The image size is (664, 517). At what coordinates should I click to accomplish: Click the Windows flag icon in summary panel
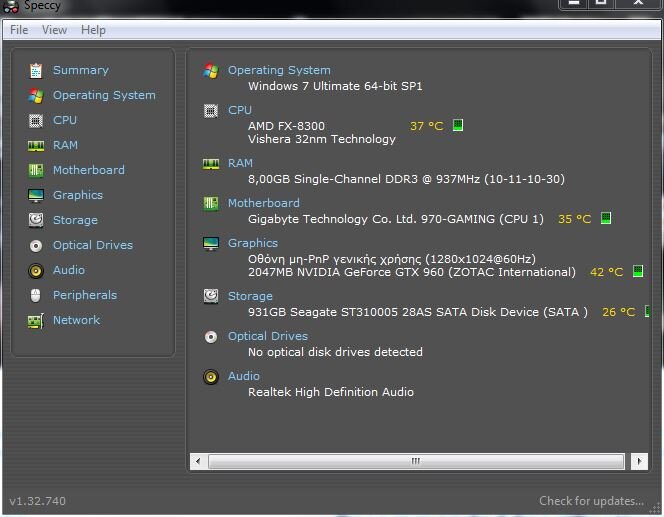[x=211, y=71]
